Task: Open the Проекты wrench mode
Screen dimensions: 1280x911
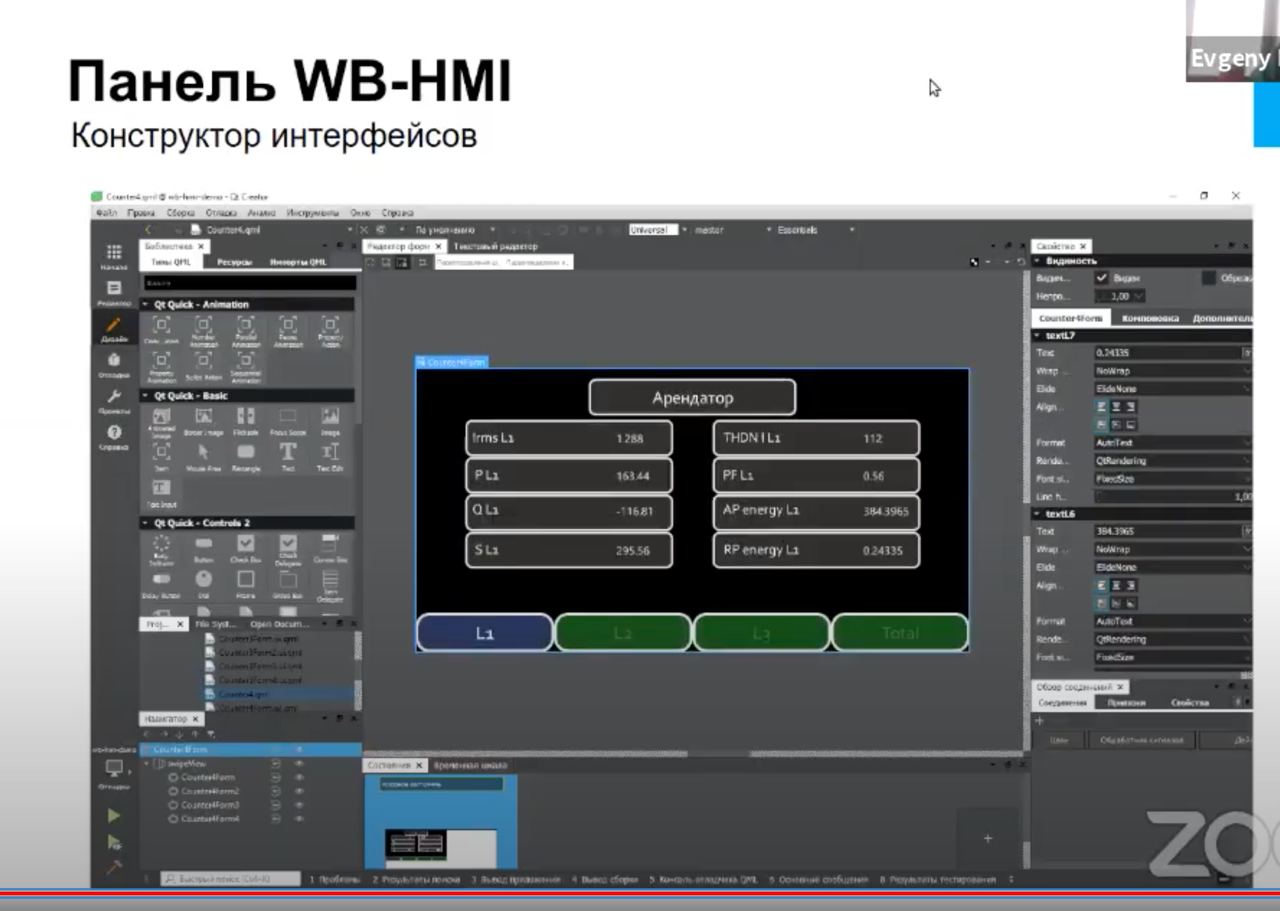Action: [113, 401]
